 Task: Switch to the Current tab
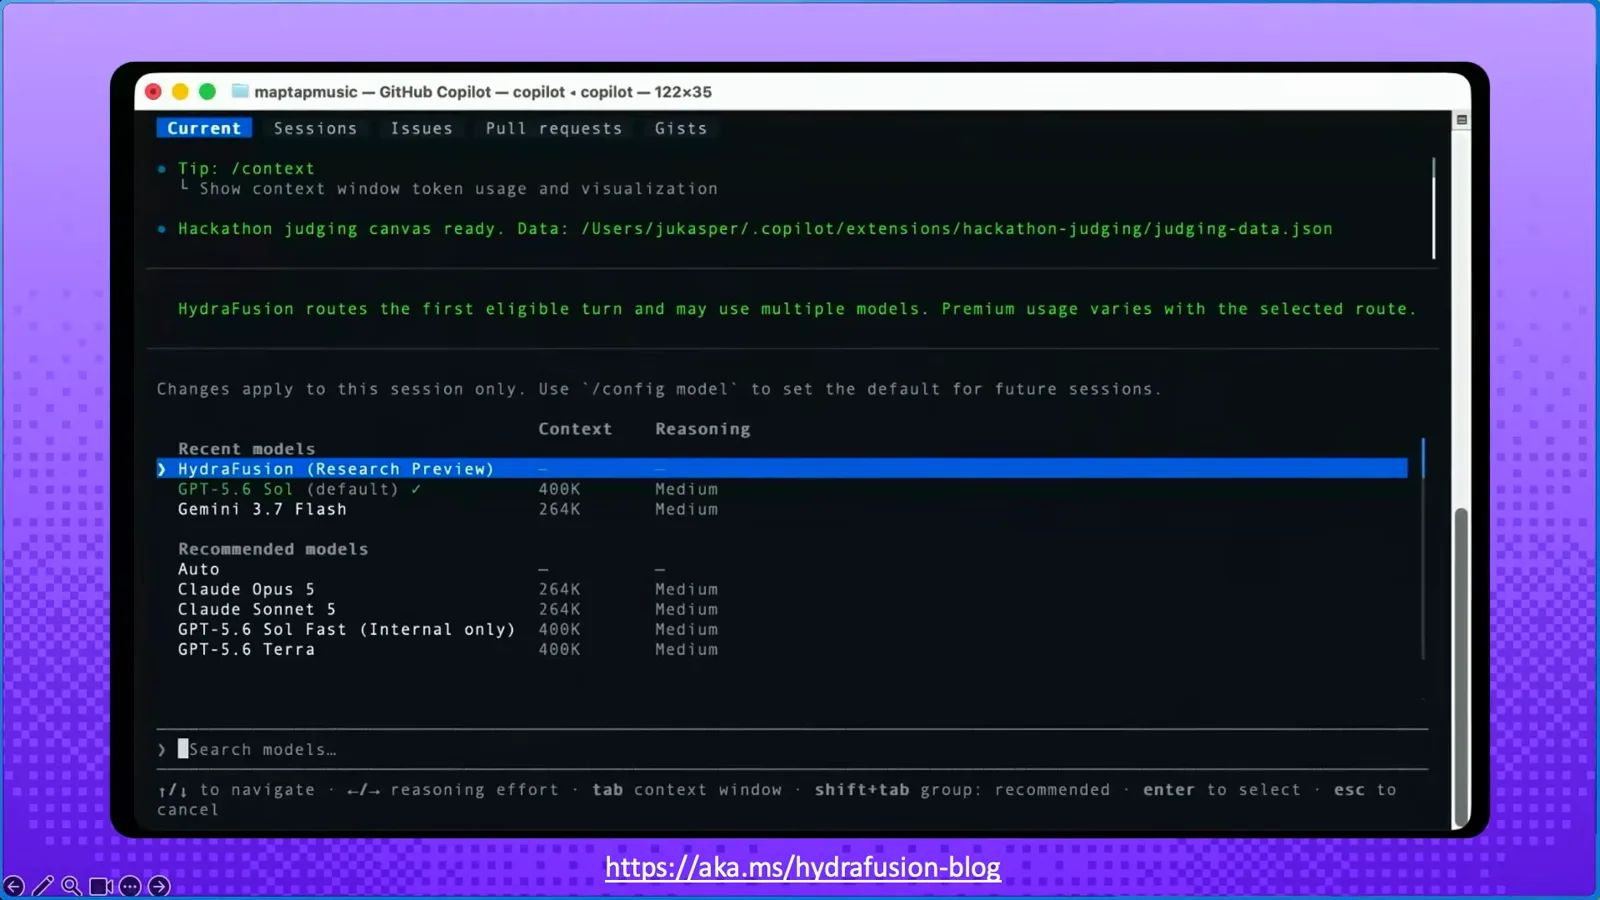click(x=204, y=128)
